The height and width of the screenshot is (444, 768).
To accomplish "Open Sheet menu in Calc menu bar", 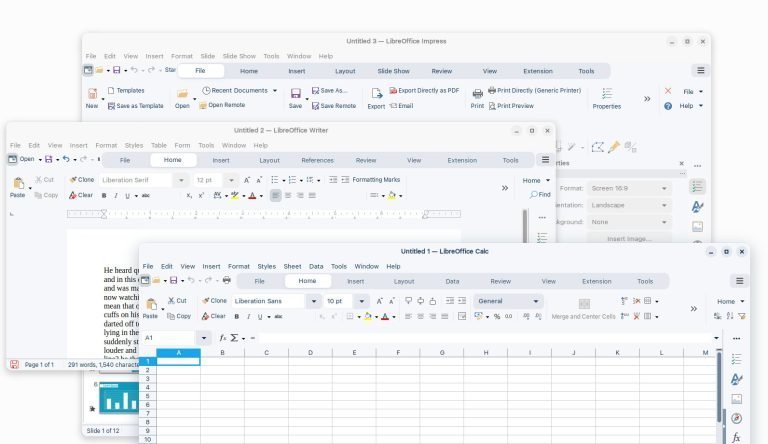I will 292,266.
